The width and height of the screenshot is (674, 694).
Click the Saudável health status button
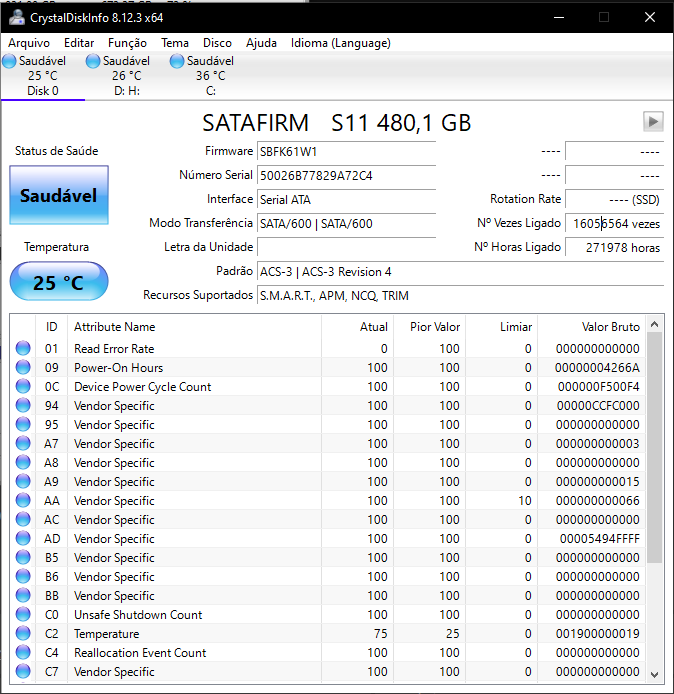point(59,195)
